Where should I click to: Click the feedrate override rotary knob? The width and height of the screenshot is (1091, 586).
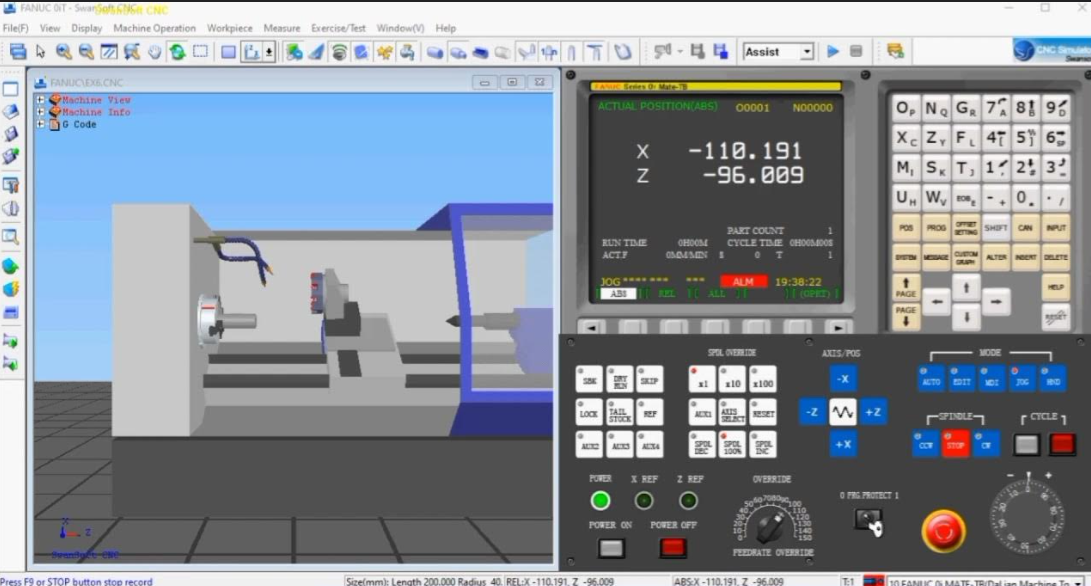click(x=770, y=527)
